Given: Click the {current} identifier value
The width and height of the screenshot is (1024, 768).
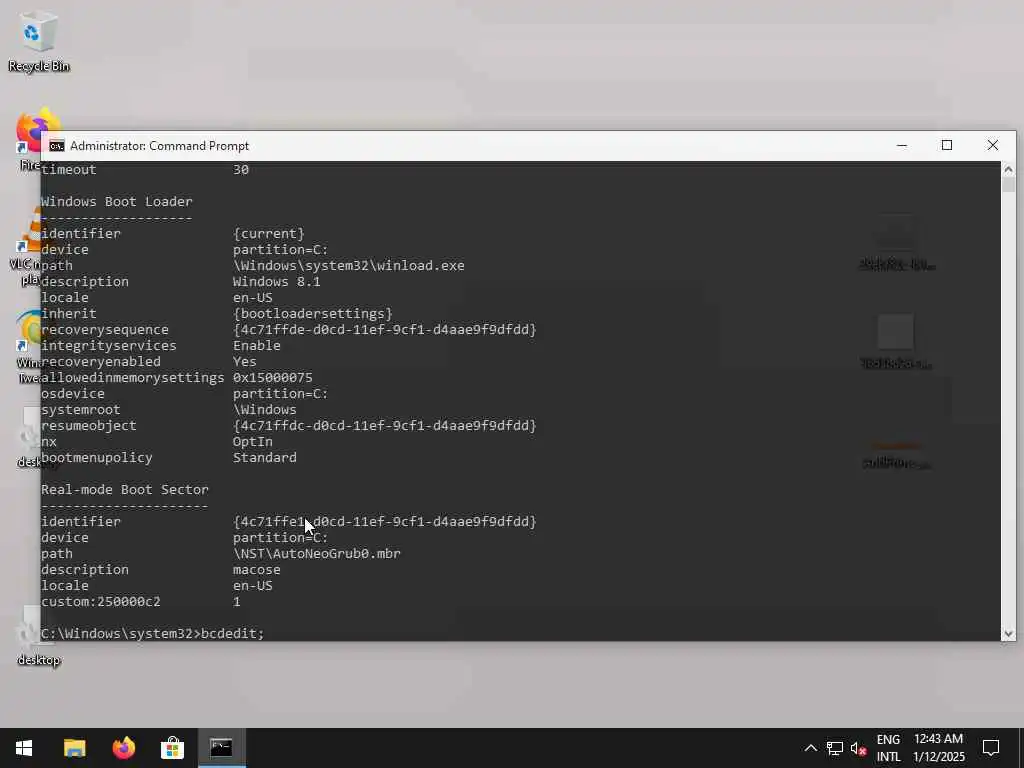Looking at the screenshot, I should 268,234.
